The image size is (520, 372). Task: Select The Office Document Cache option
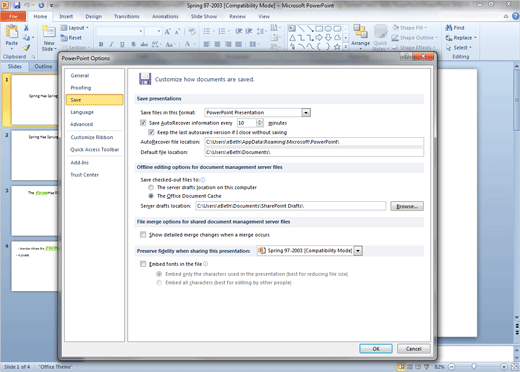151,196
